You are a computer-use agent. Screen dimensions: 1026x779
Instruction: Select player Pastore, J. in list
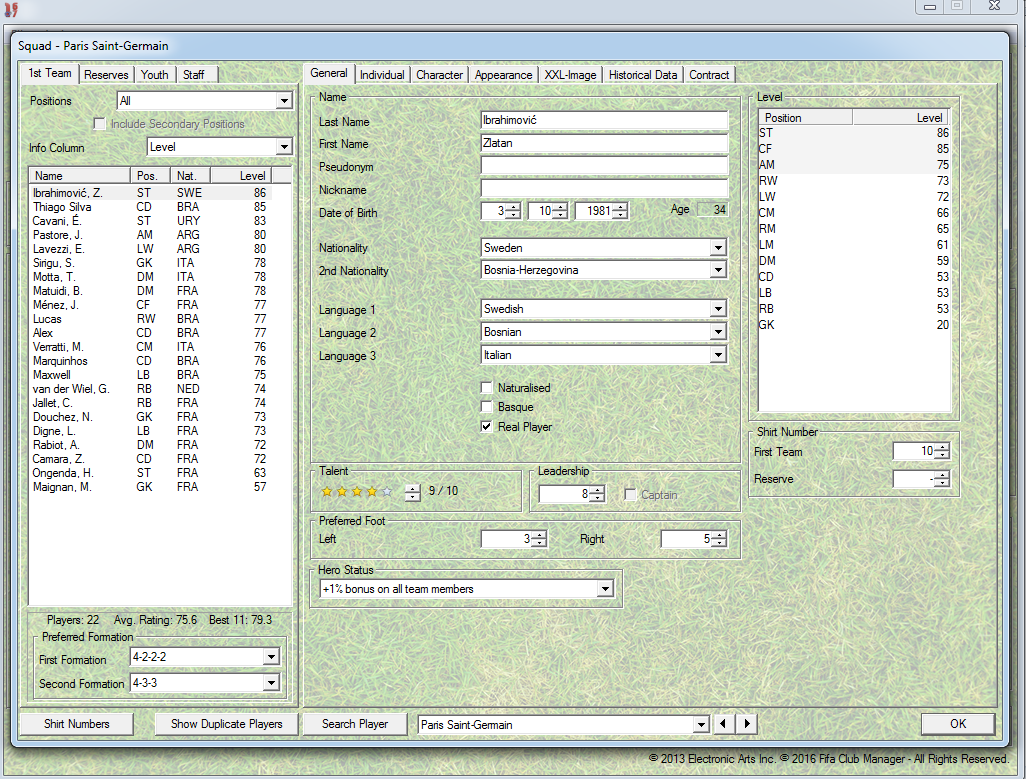pyautogui.click(x=150, y=235)
